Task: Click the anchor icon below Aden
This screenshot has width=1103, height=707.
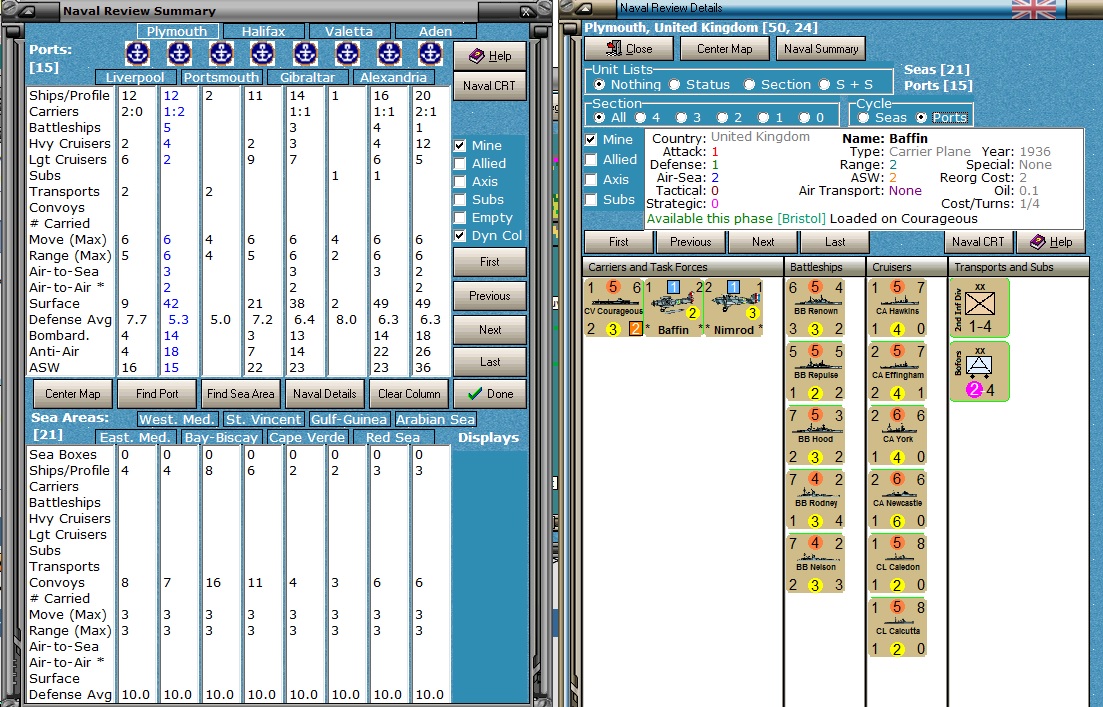Action: point(430,53)
